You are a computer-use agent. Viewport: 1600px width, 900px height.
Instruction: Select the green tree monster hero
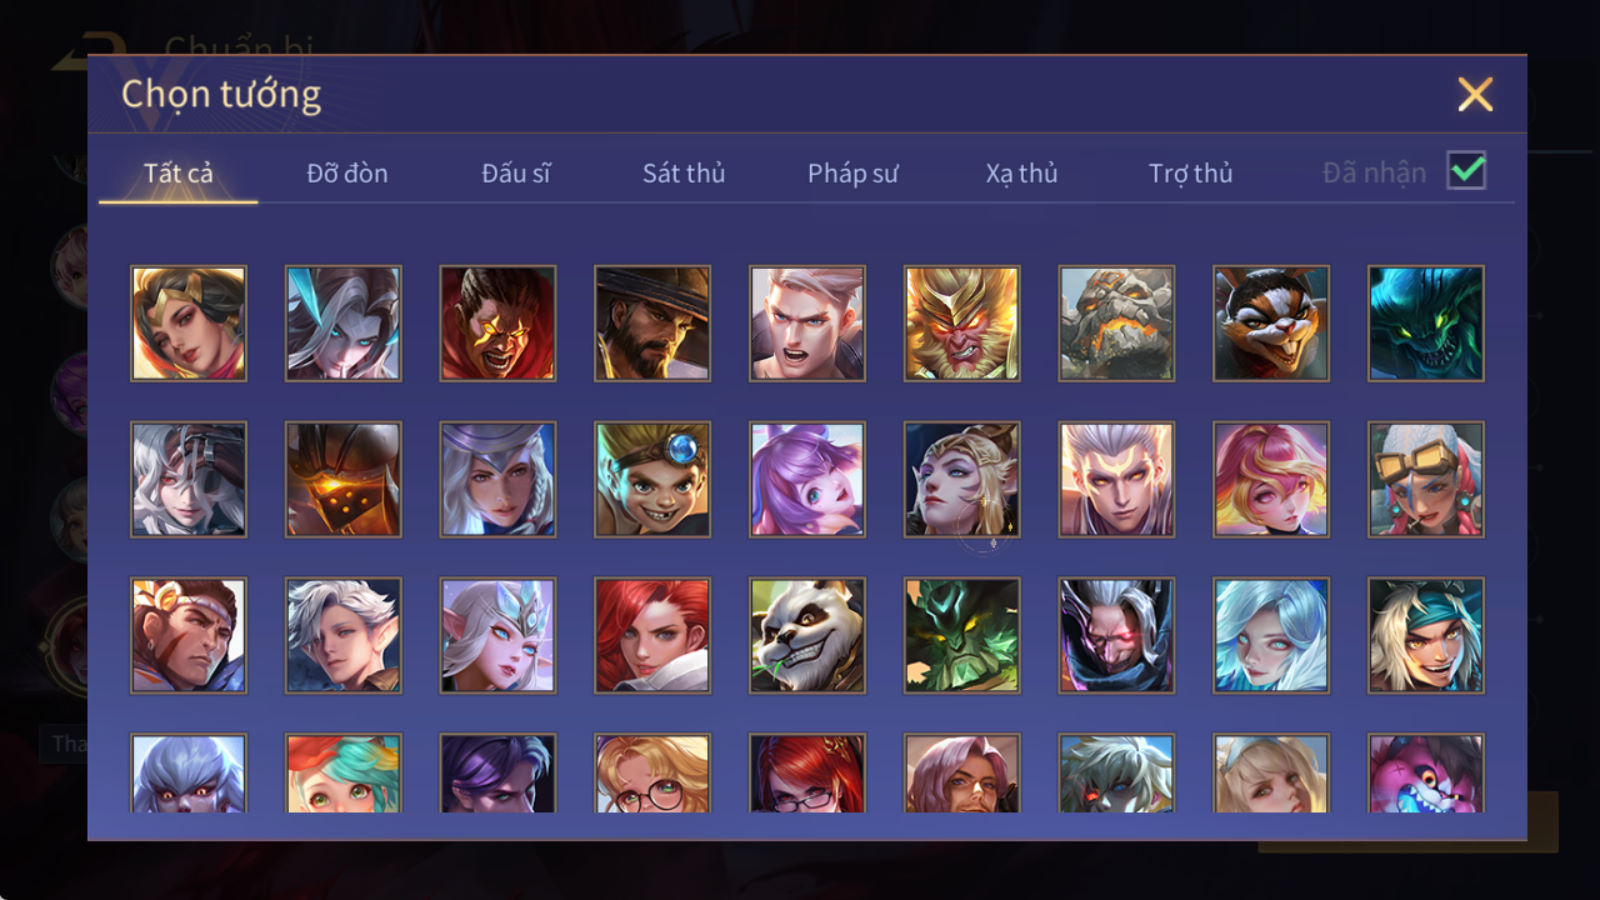(962, 635)
